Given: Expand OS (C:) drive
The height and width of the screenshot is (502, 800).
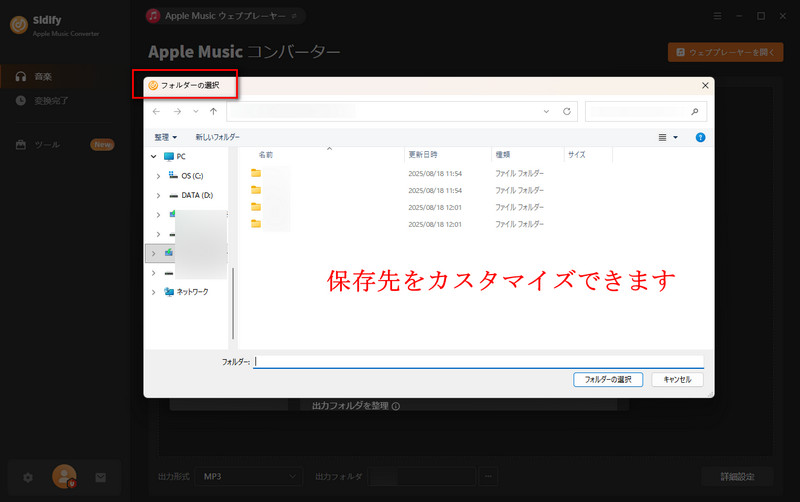Looking at the screenshot, I should click(158, 176).
